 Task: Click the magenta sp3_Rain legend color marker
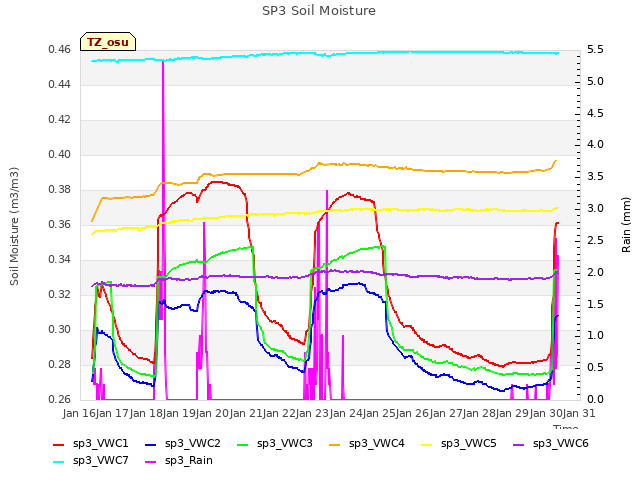point(151,462)
